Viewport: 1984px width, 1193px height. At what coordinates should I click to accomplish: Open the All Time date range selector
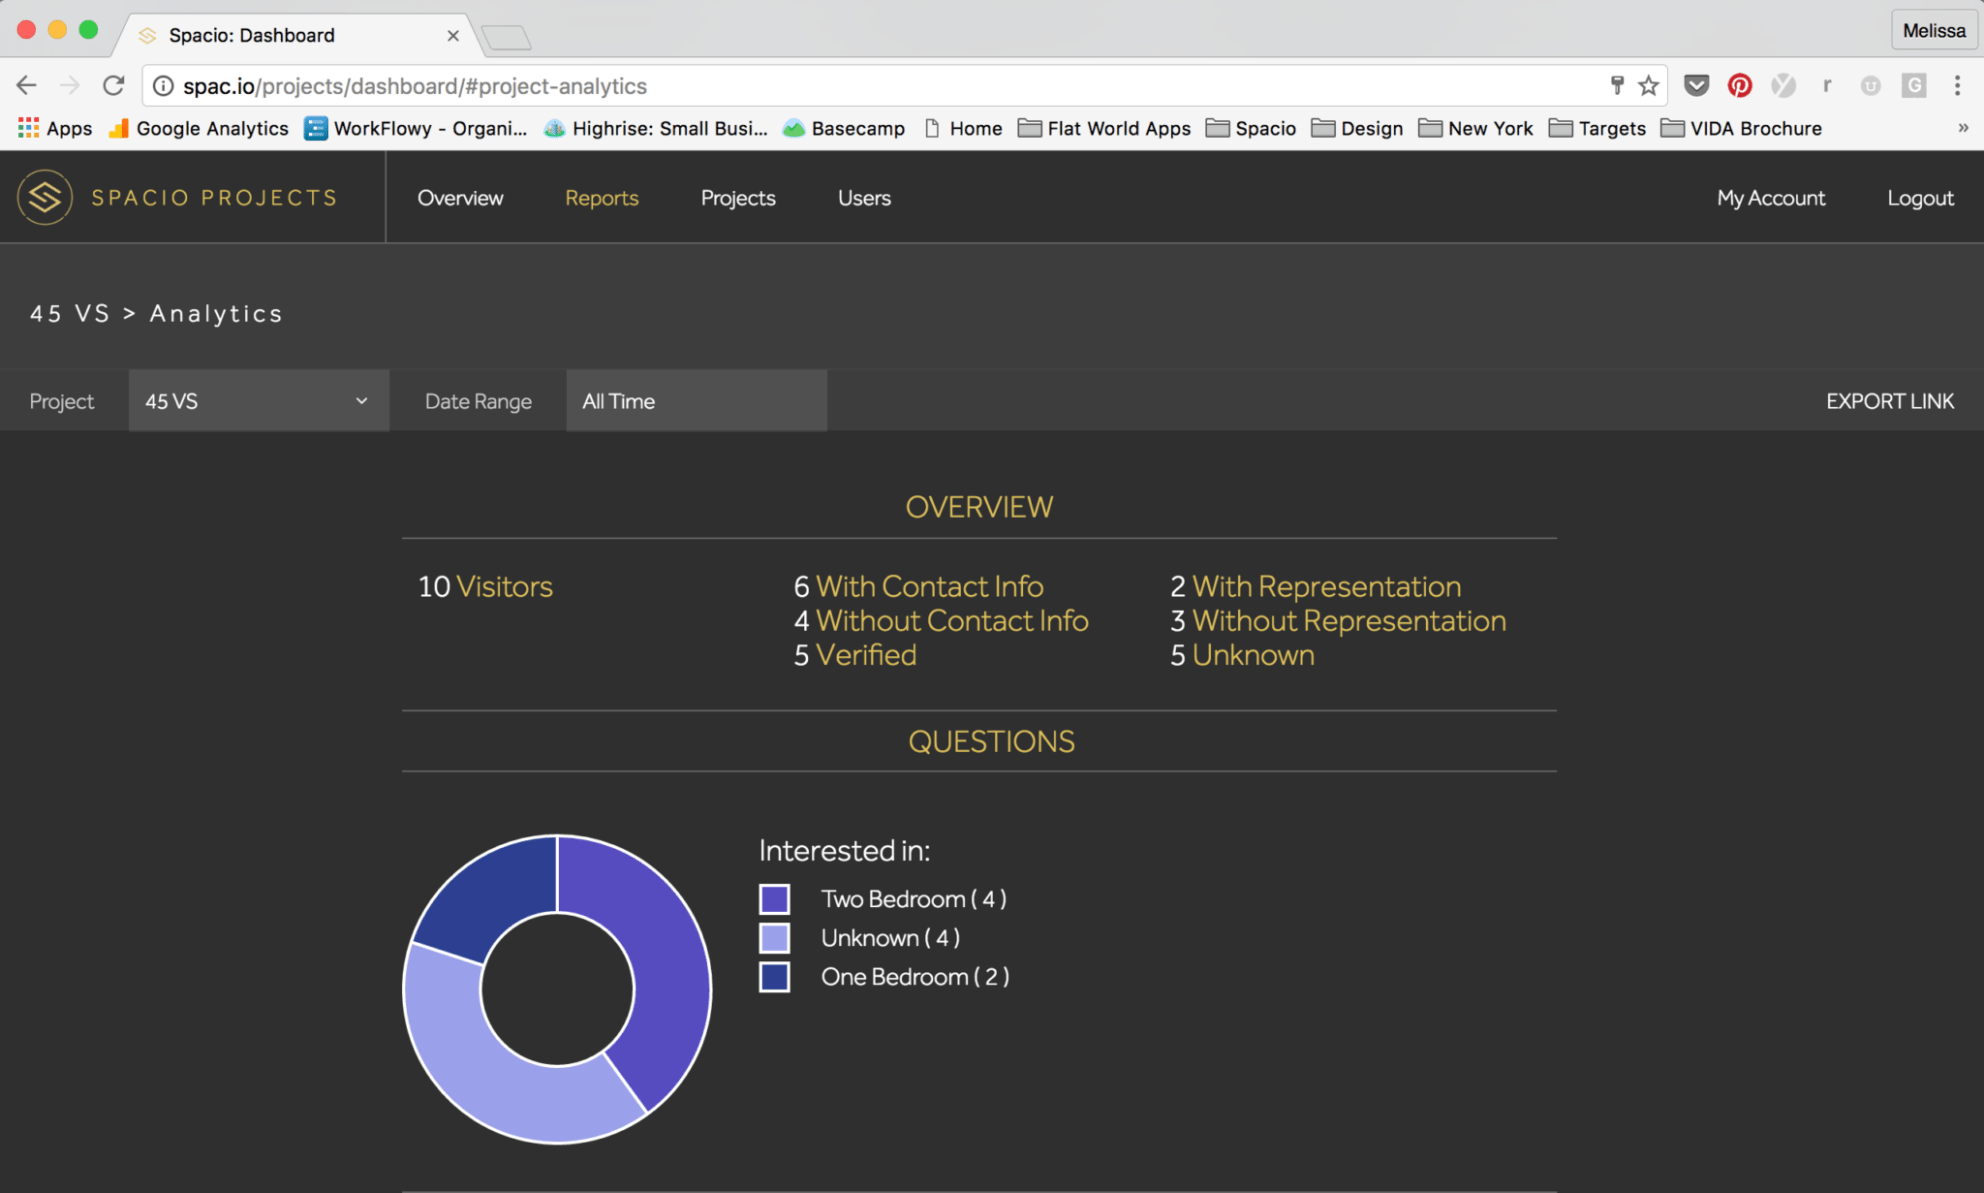pos(697,401)
